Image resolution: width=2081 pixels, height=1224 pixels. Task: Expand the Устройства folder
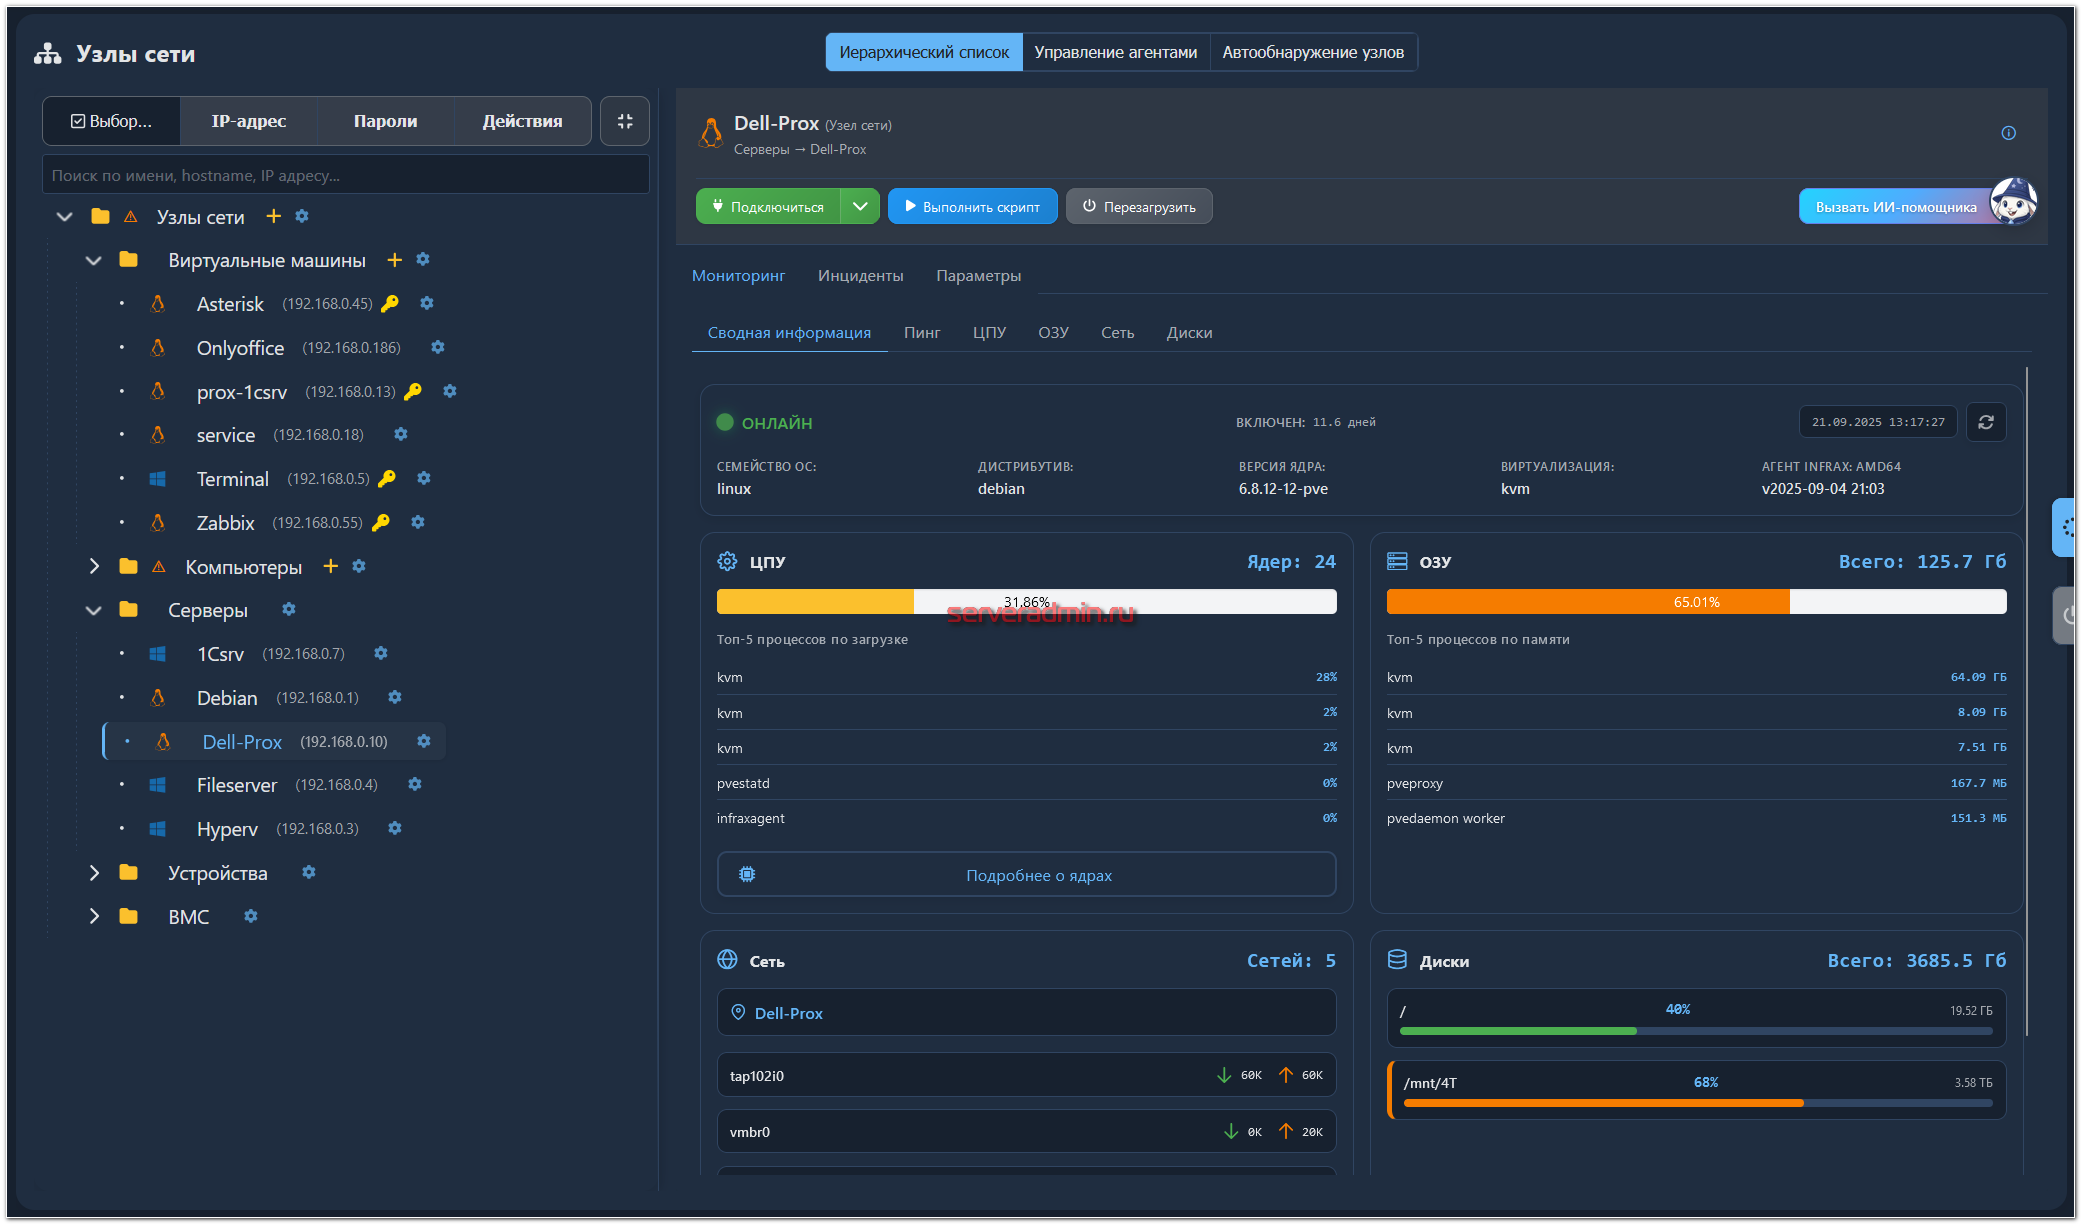pos(94,872)
